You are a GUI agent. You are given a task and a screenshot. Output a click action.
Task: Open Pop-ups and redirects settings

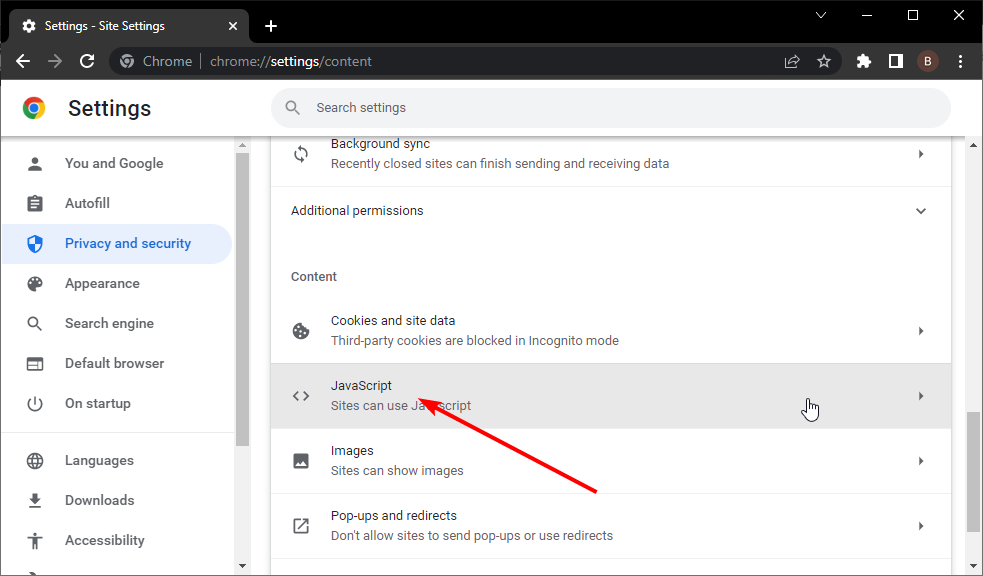pyautogui.click(x=611, y=526)
